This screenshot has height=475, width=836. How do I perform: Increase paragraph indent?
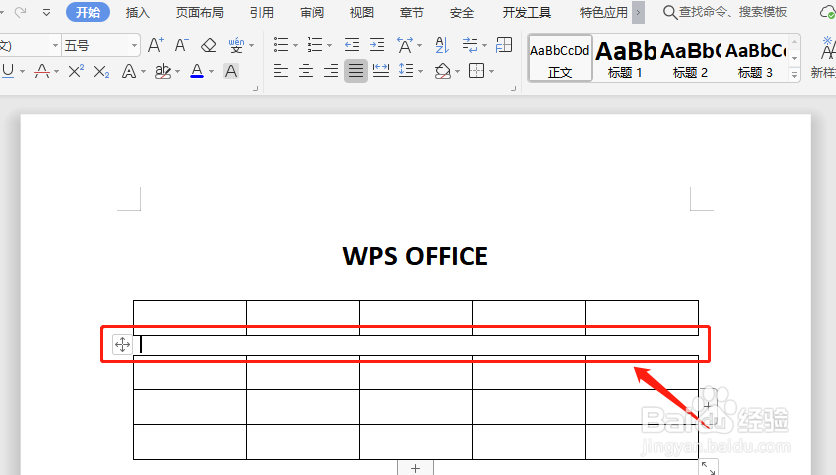[377, 45]
